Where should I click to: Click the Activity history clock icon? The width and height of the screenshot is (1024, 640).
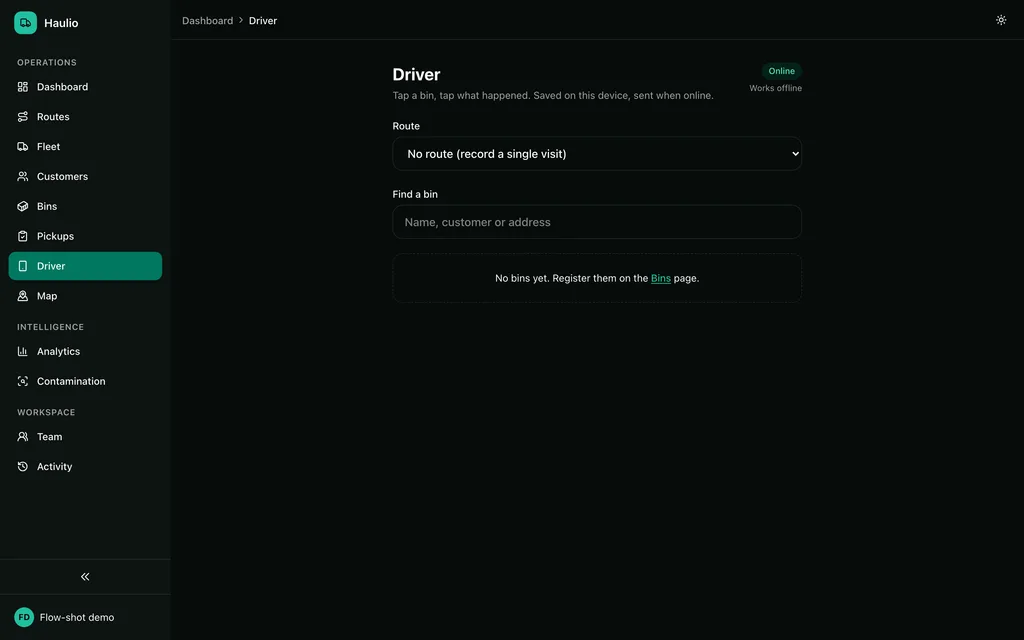[23, 467]
